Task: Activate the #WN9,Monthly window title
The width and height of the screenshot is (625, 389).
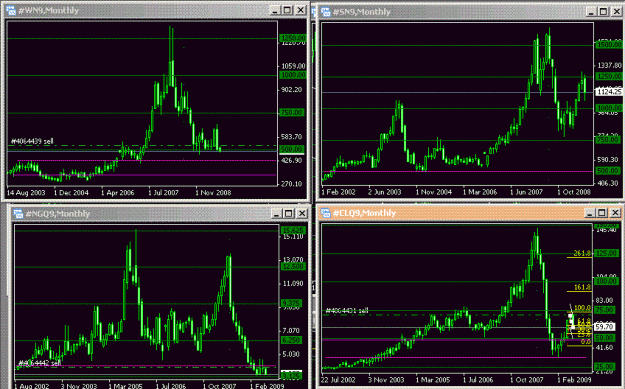Action: (x=49, y=10)
